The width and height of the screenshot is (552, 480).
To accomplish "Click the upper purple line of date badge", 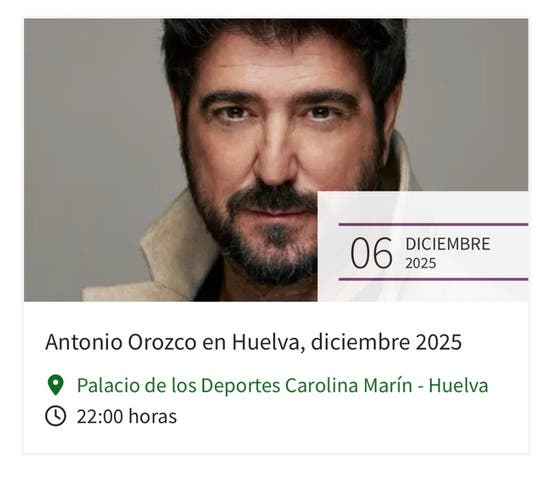I will (x=433, y=224).
